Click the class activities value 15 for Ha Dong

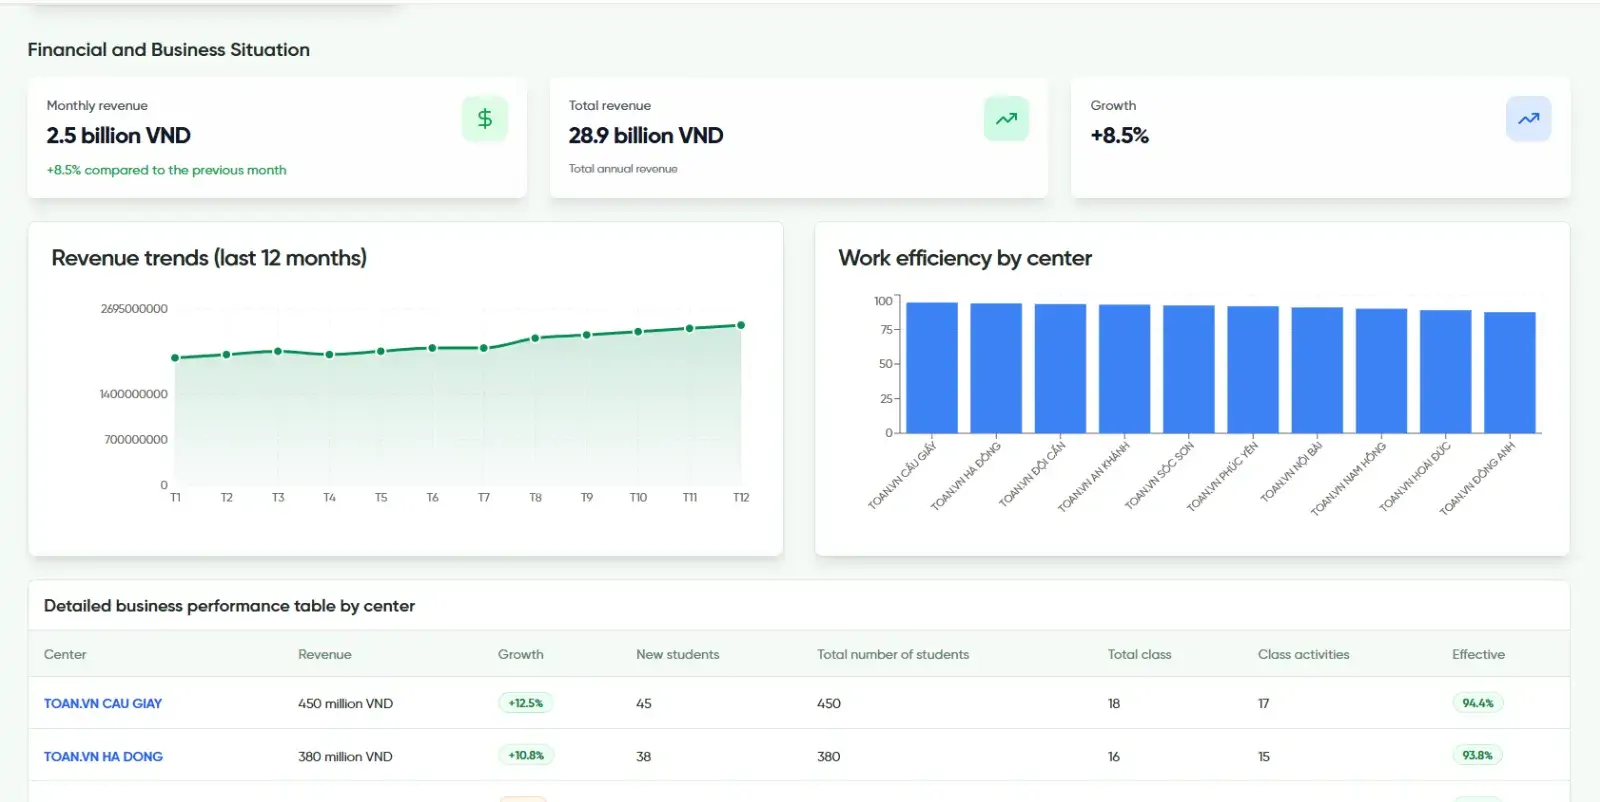[1264, 756]
